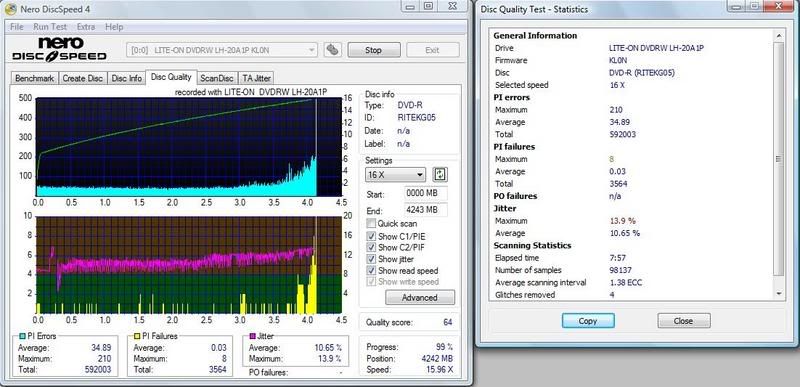
Task: Click the Disc DVD-R (RITEKG05) value in Statistics
Action: coord(642,72)
